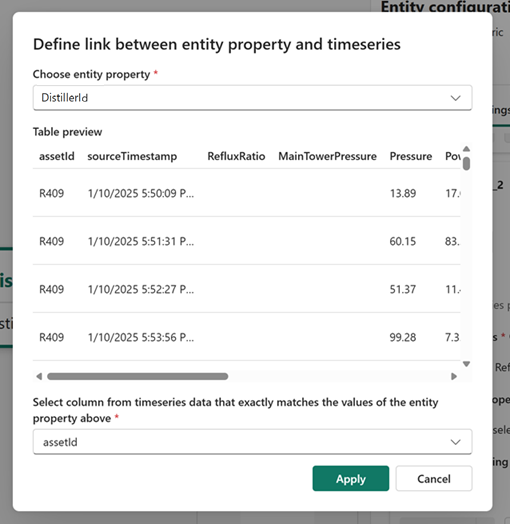Viewport: 510px width, 524px height.
Task: Click the row with timestamp 5:50:09
Action: tap(247, 193)
